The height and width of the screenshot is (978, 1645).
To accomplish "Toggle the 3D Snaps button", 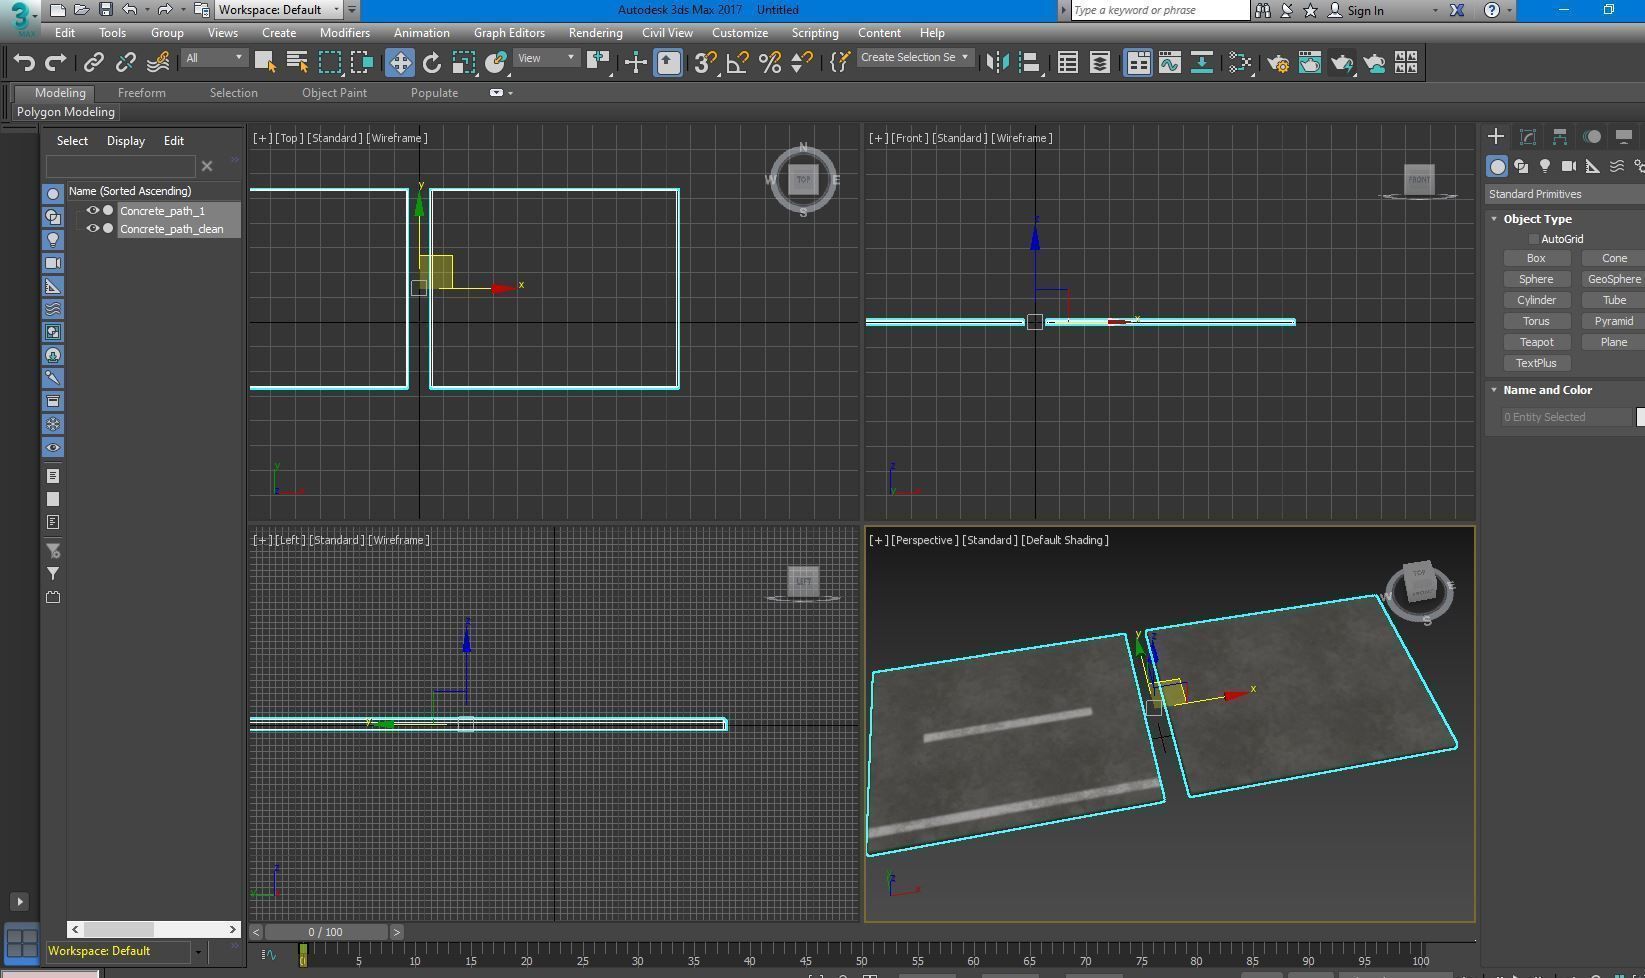I will 705,63.
